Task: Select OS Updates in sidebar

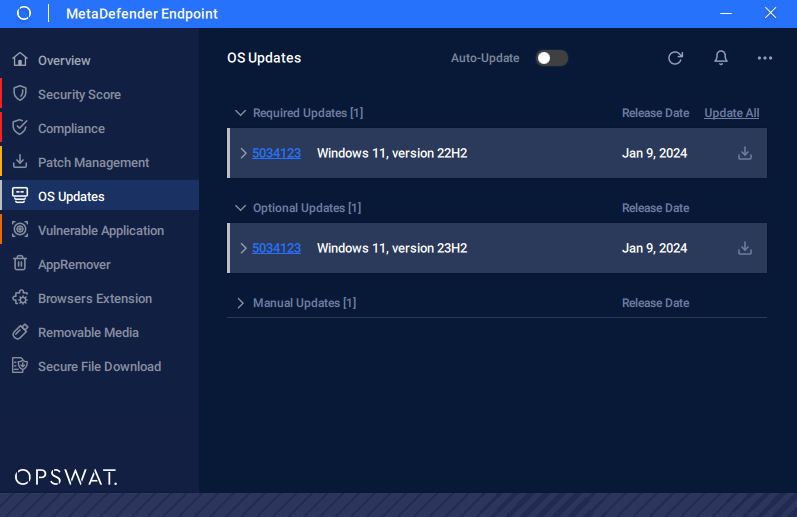Action: (100, 195)
